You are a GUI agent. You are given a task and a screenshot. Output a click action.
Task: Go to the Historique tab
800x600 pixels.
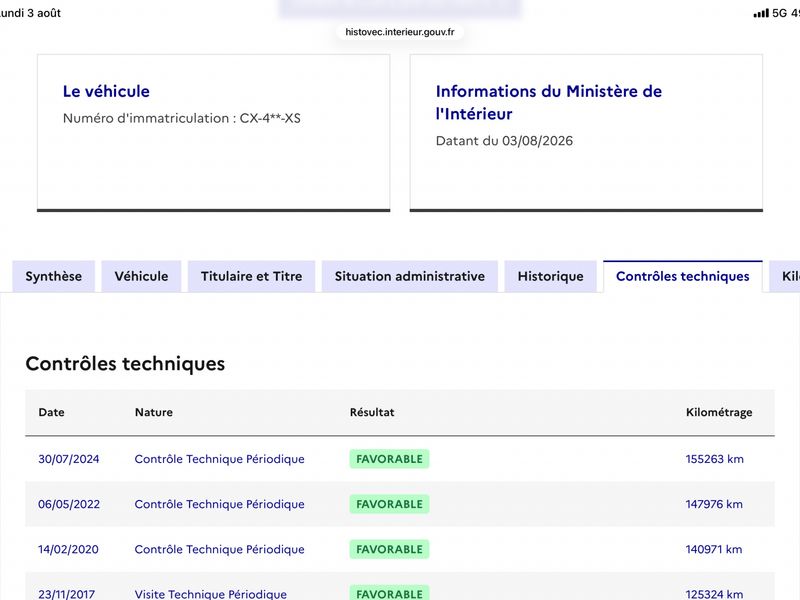tap(551, 276)
